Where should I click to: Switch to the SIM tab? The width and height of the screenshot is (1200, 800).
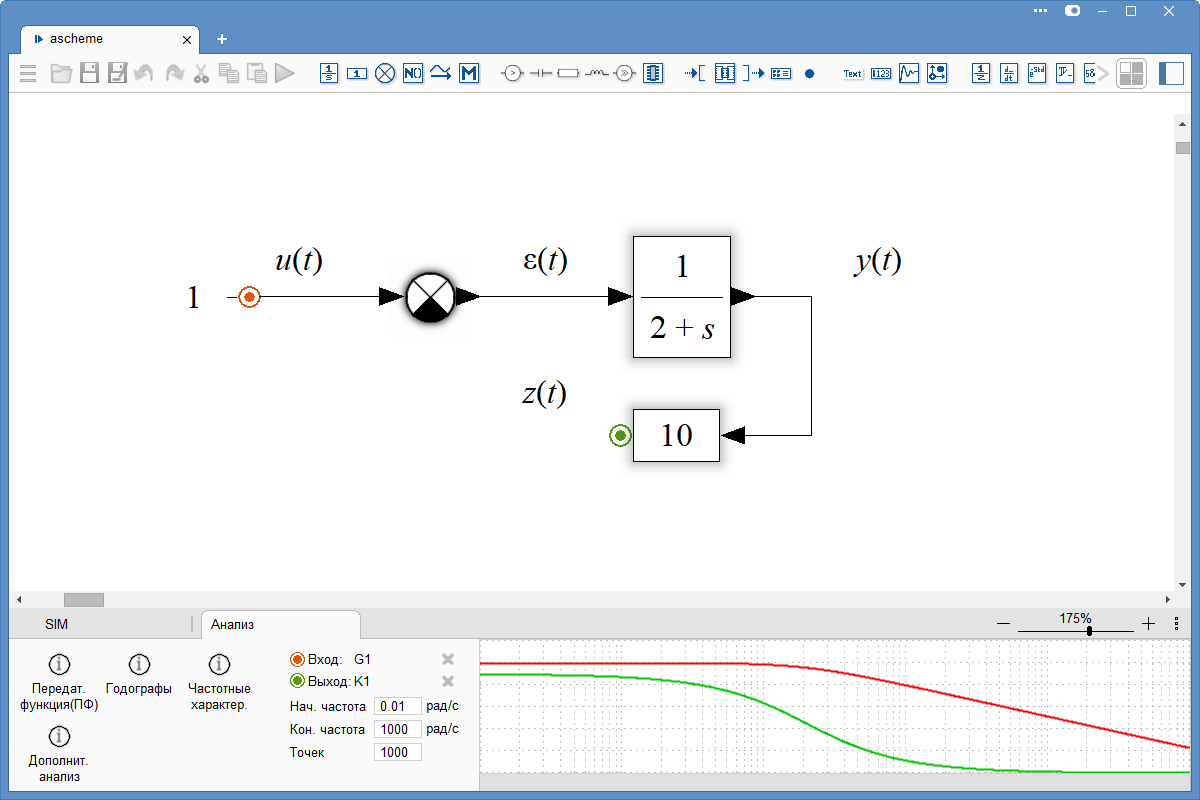pyautogui.click(x=56, y=624)
